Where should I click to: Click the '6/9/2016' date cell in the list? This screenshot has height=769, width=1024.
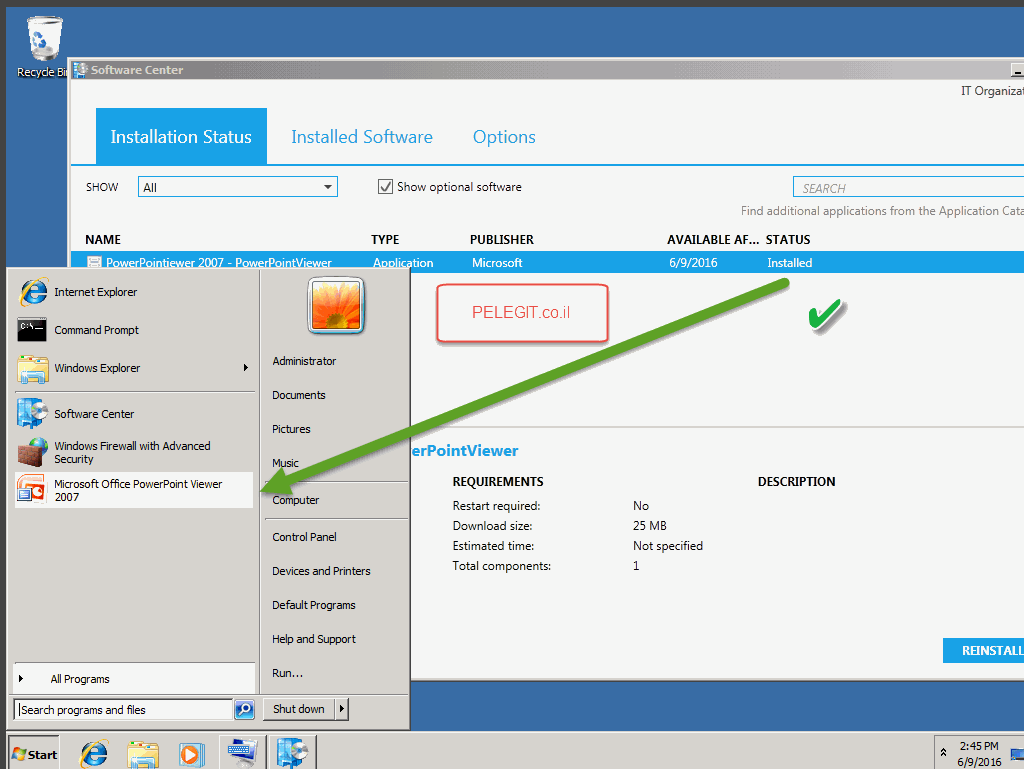[x=693, y=262]
